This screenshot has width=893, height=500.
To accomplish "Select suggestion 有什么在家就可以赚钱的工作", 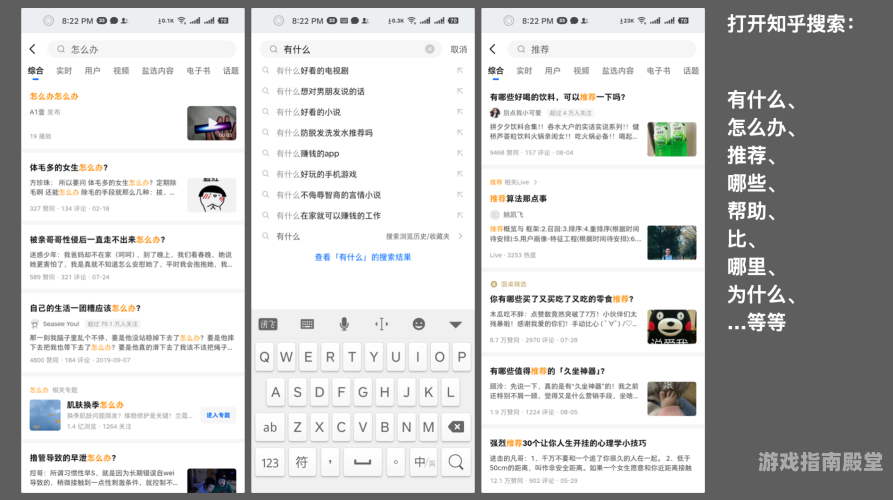I will coord(328,216).
